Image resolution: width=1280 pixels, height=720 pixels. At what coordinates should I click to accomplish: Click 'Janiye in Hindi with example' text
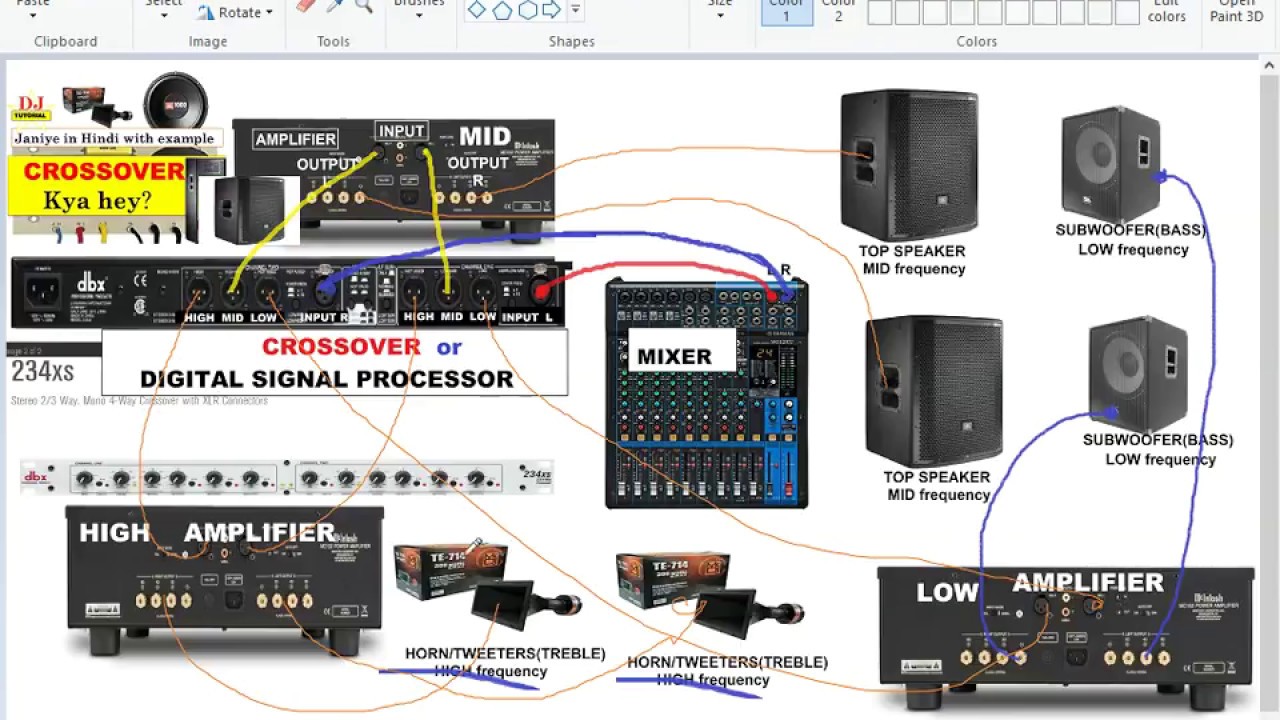(x=114, y=138)
